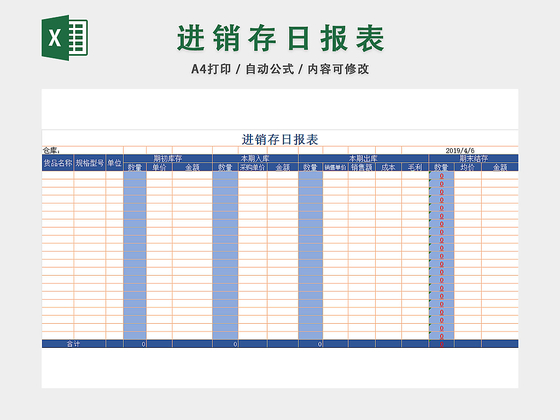Click the 本期入库 group header
560x420 pixels.
coord(255,158)
